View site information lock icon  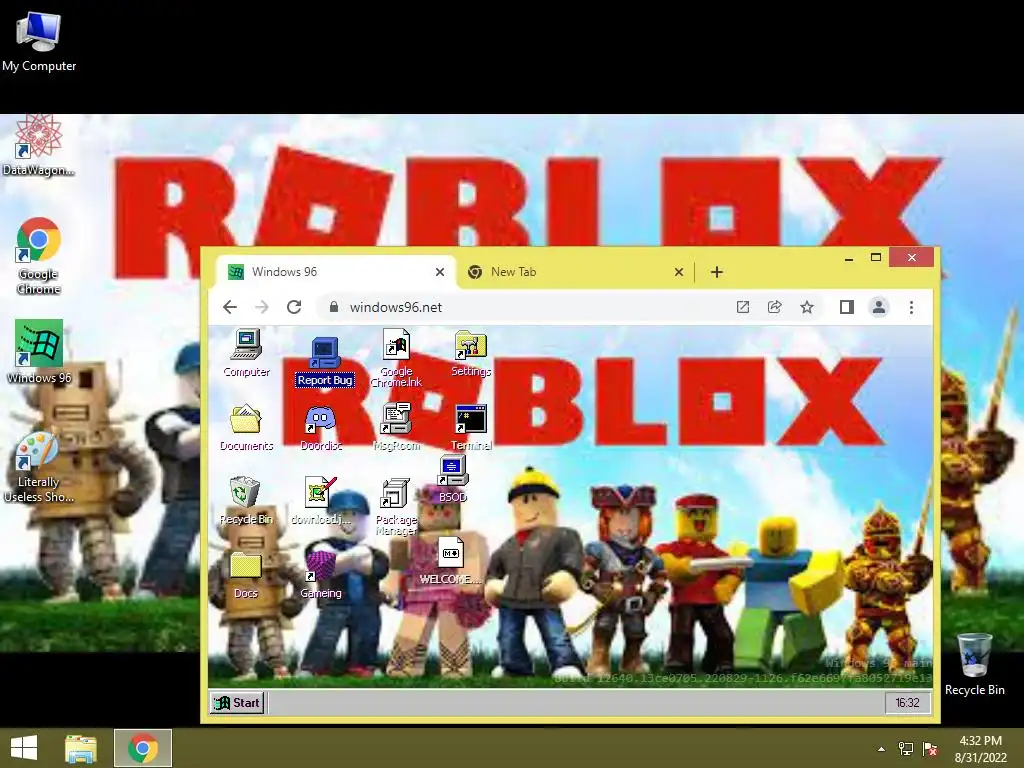(334, 307)
